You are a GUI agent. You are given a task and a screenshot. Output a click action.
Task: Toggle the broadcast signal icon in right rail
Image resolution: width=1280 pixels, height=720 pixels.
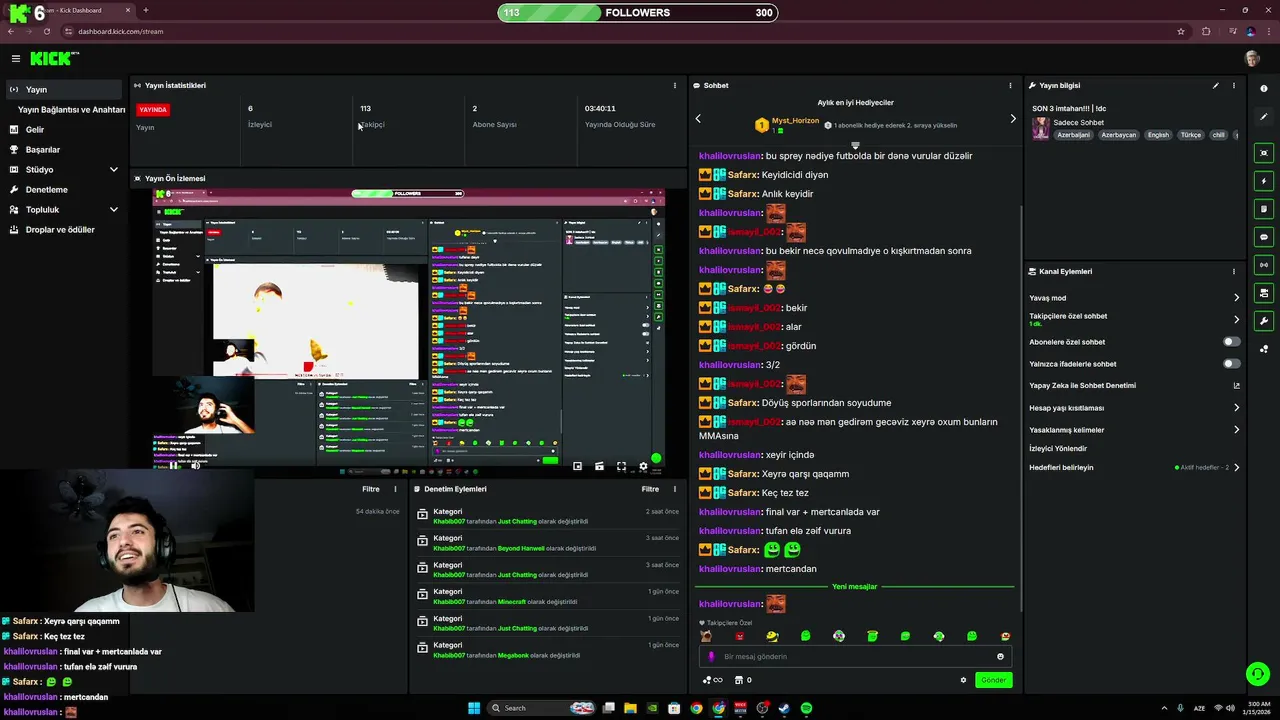point(1264,265)
